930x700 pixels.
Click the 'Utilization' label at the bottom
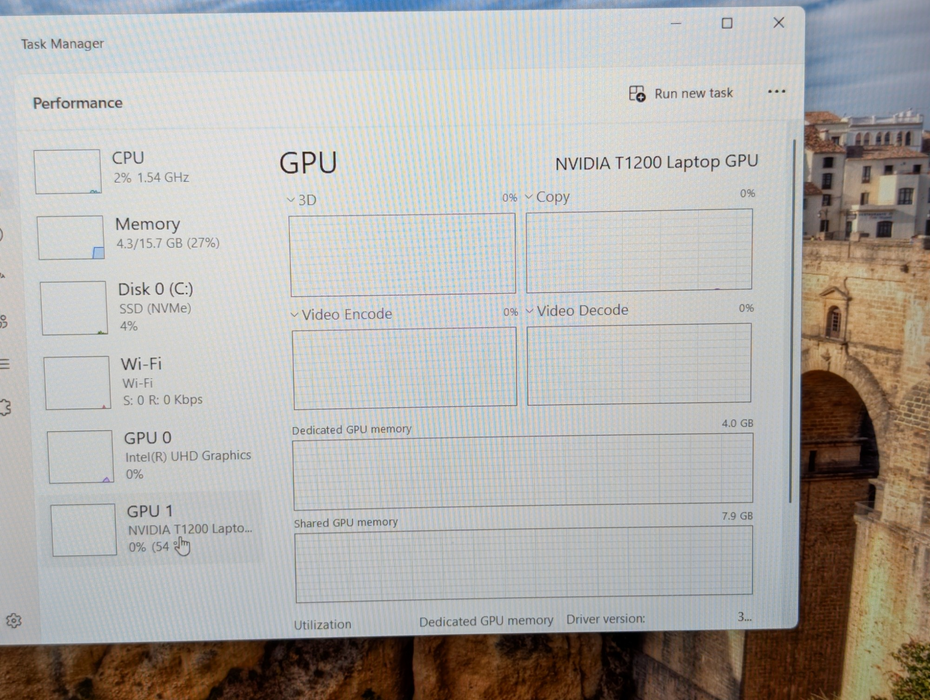(x=323, y=624)
